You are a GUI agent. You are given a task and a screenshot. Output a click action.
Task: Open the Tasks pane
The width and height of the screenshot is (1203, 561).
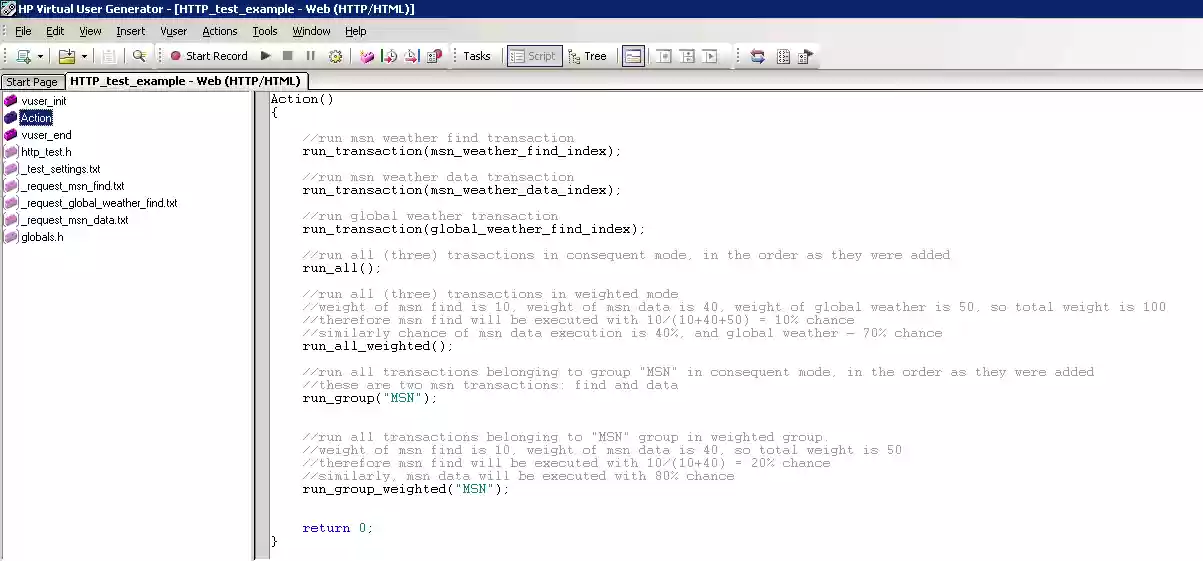click(477, 56)
